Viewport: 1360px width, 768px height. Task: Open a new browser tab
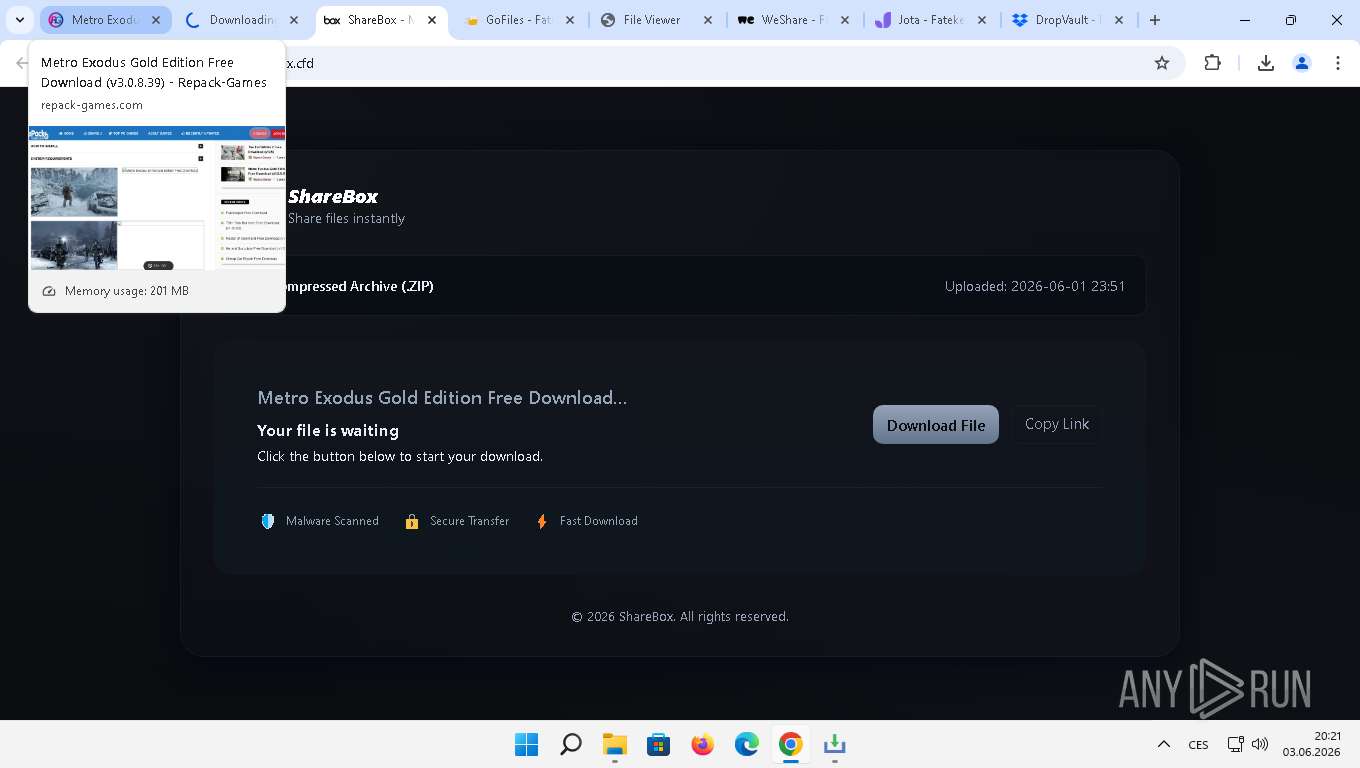click(1155, 20)
